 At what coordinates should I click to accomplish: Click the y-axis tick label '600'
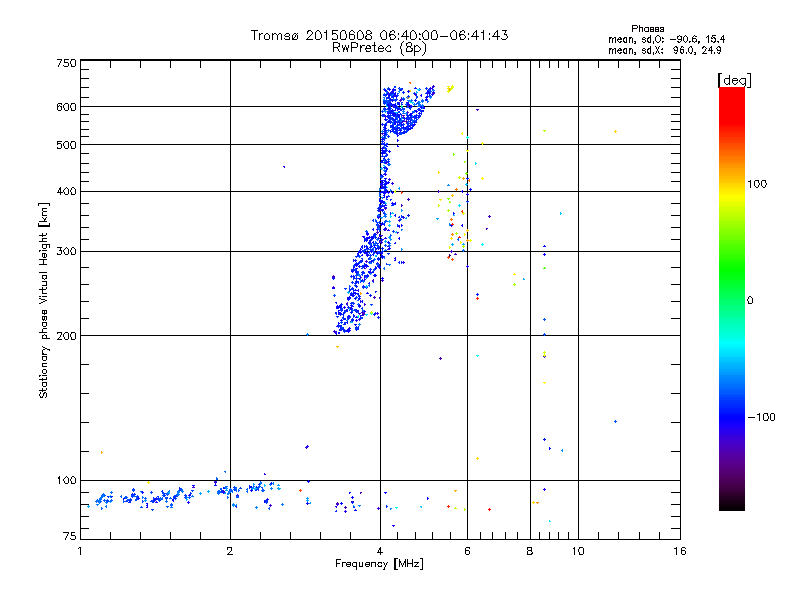click(x=66, y=107)
